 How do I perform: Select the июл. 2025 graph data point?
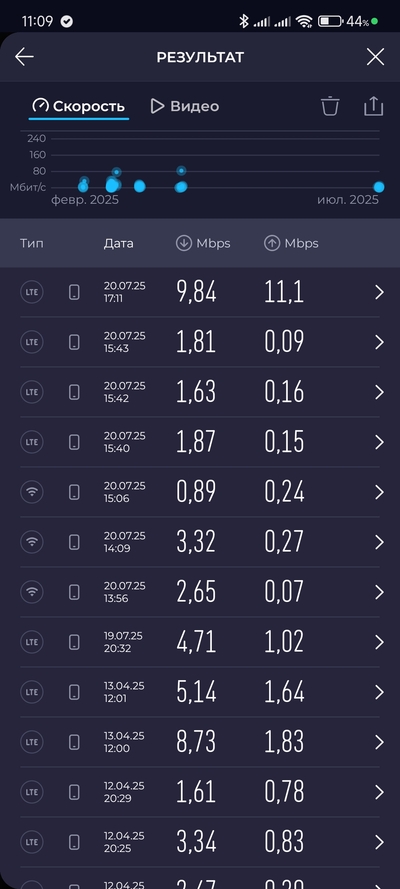[x=378, y=187]
